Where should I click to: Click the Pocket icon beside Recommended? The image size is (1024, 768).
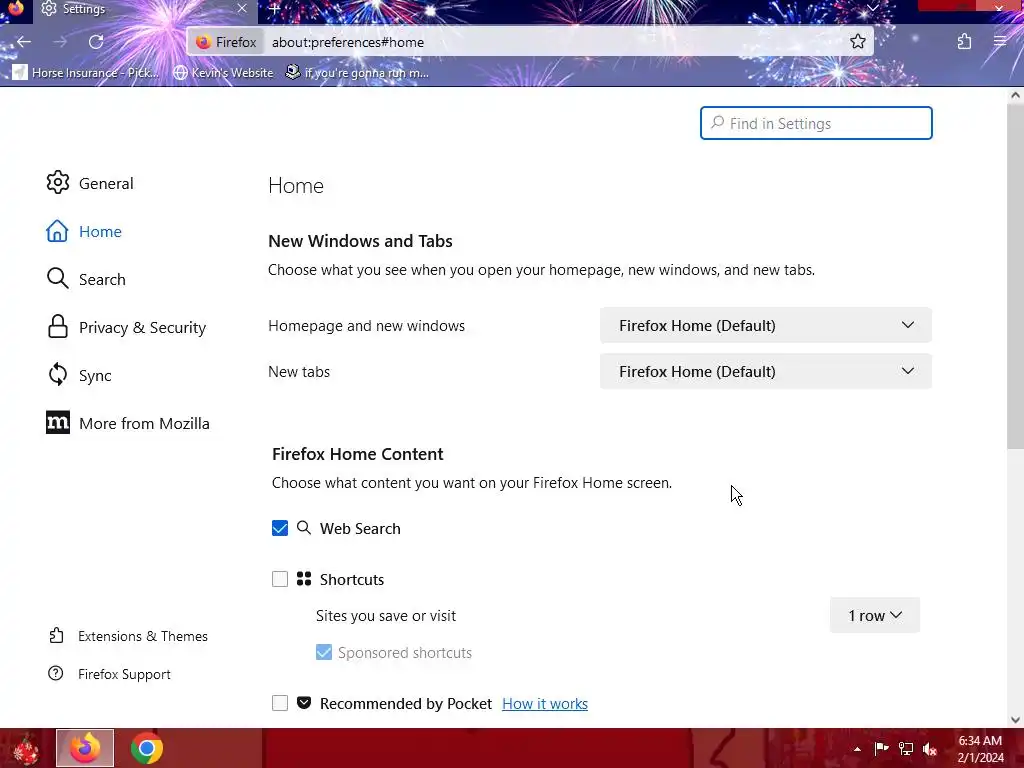pos(304,703)
